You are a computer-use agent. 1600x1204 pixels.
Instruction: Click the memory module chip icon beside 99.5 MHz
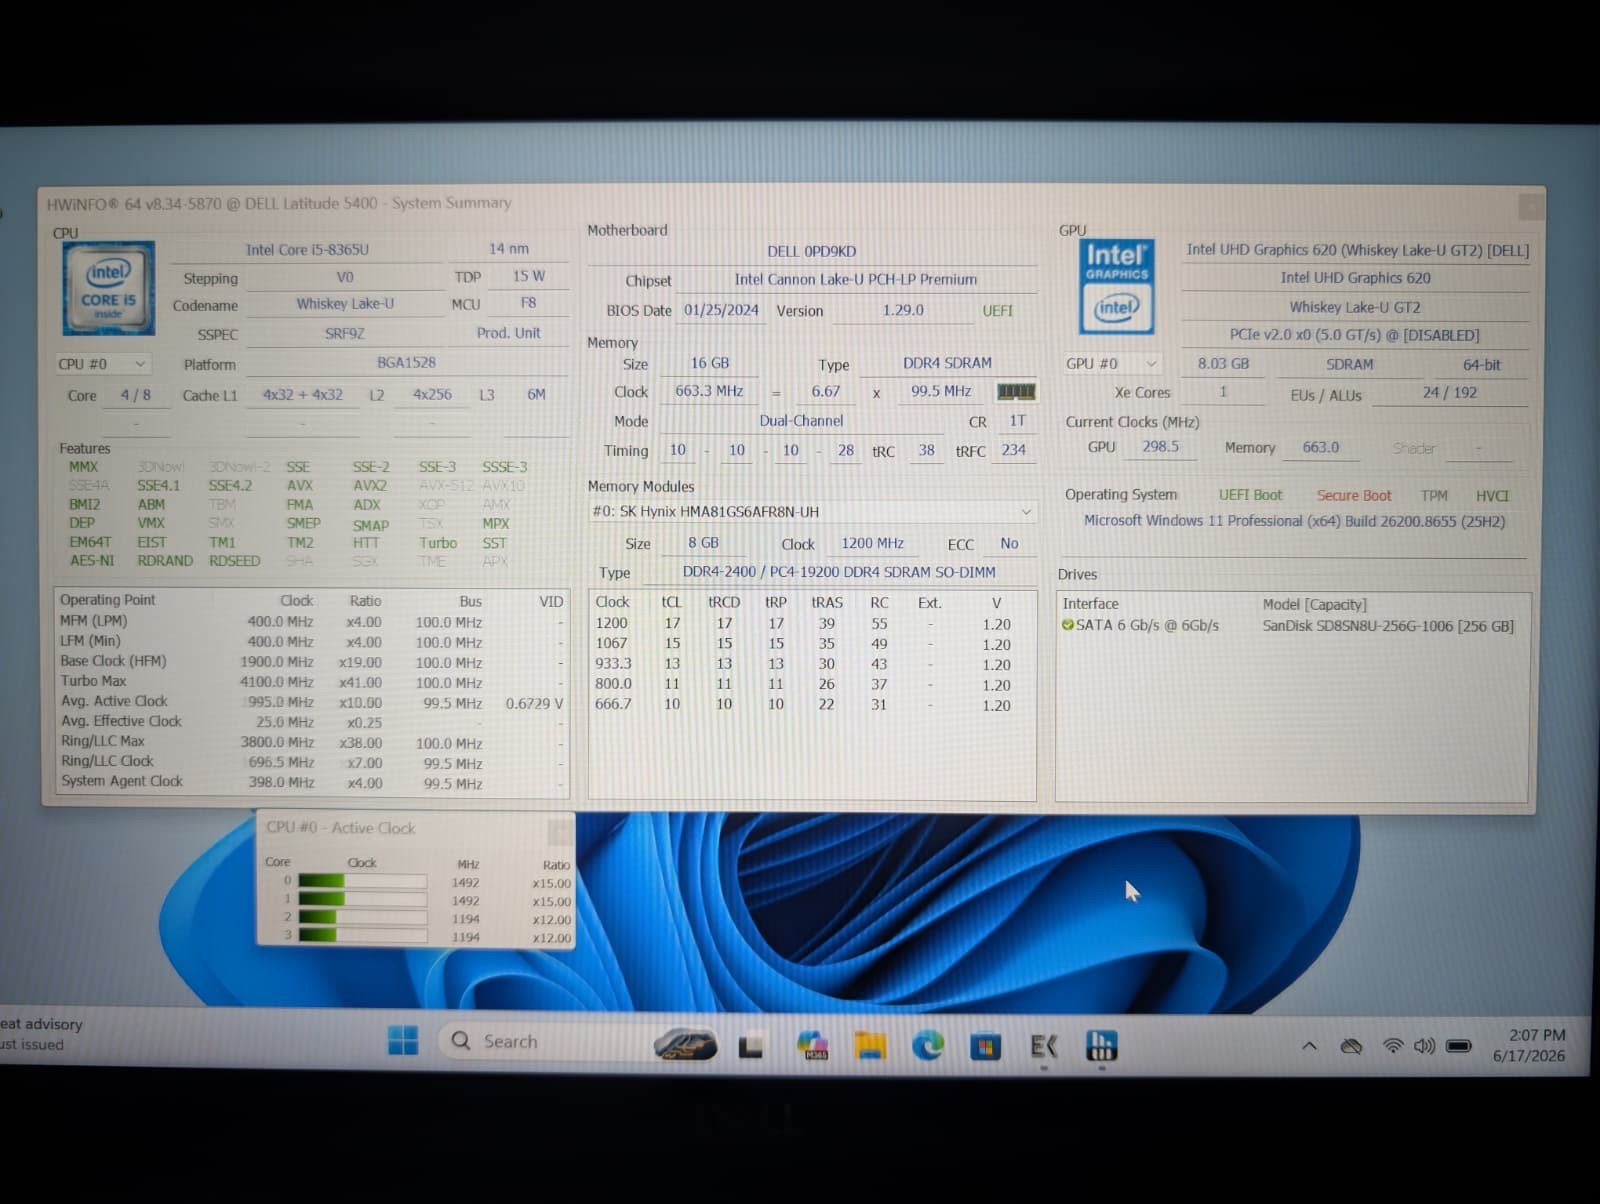coord(1016,391)
